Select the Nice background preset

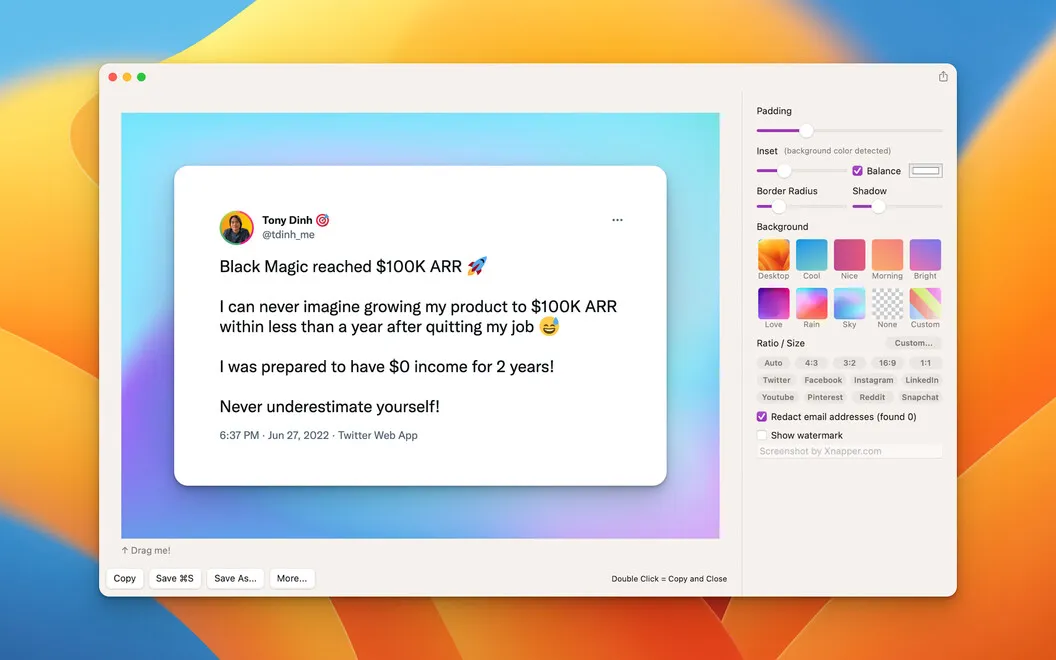[849, 255]
